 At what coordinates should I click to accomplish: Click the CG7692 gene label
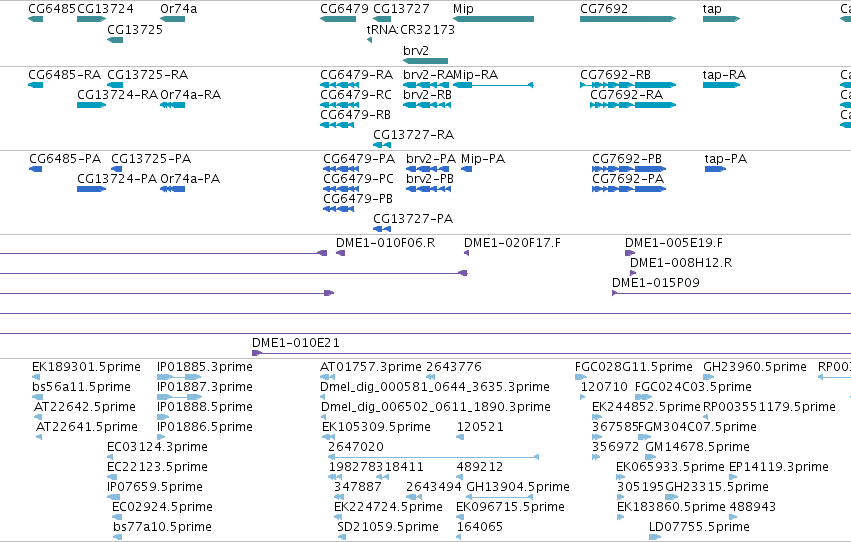pos(604,9)
